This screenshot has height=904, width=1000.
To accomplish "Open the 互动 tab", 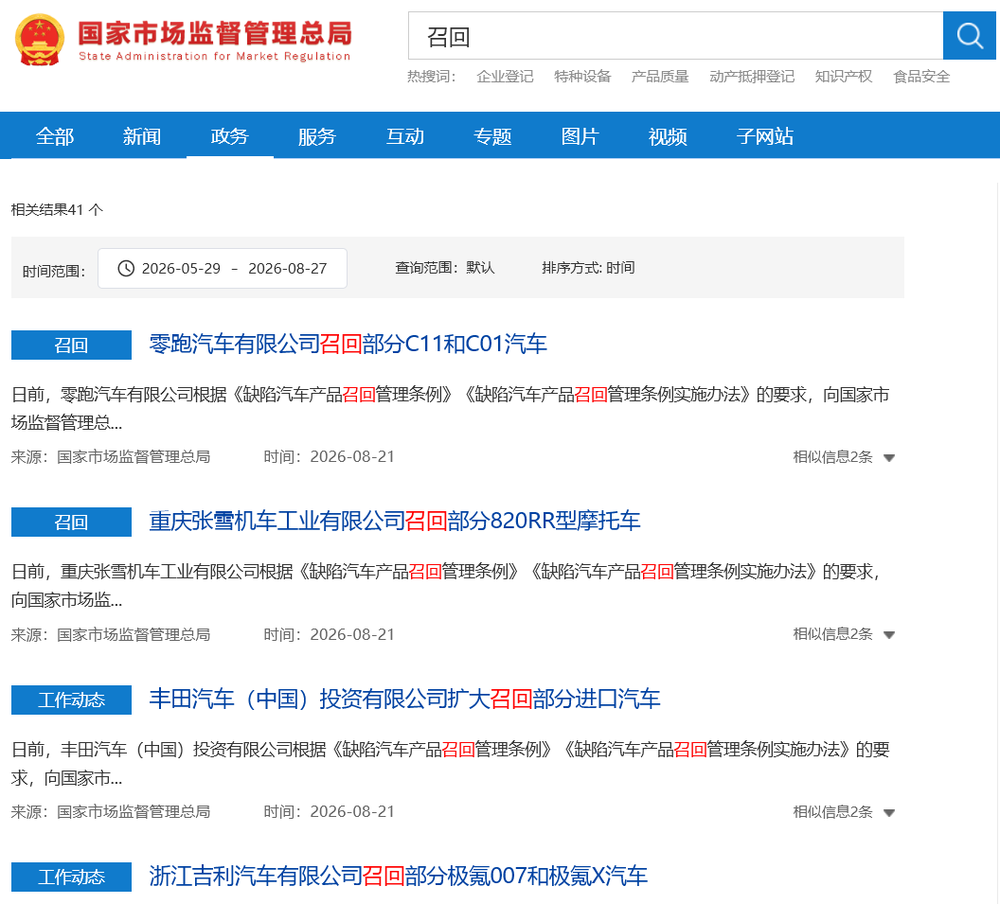I will pyautogui.click(x=405, y=136).
